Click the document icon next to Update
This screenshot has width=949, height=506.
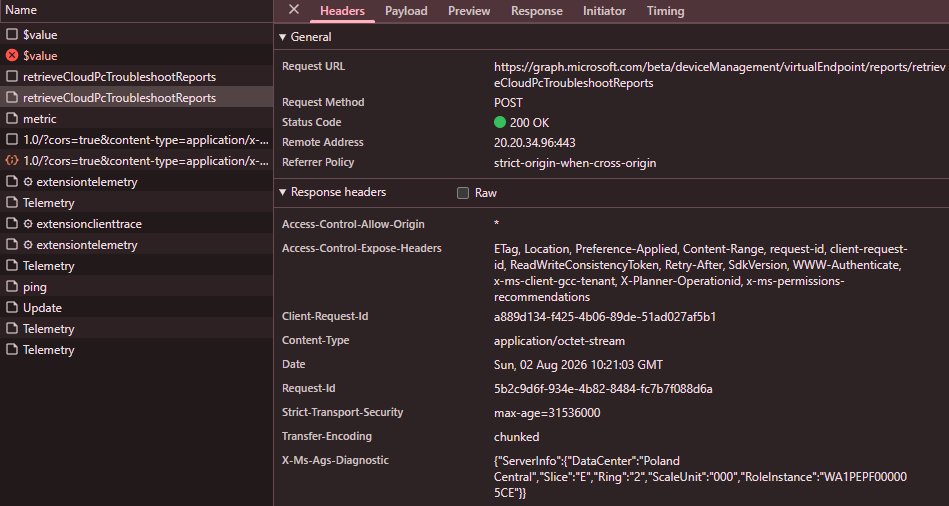pyautogui.click(x=11, y=308)
